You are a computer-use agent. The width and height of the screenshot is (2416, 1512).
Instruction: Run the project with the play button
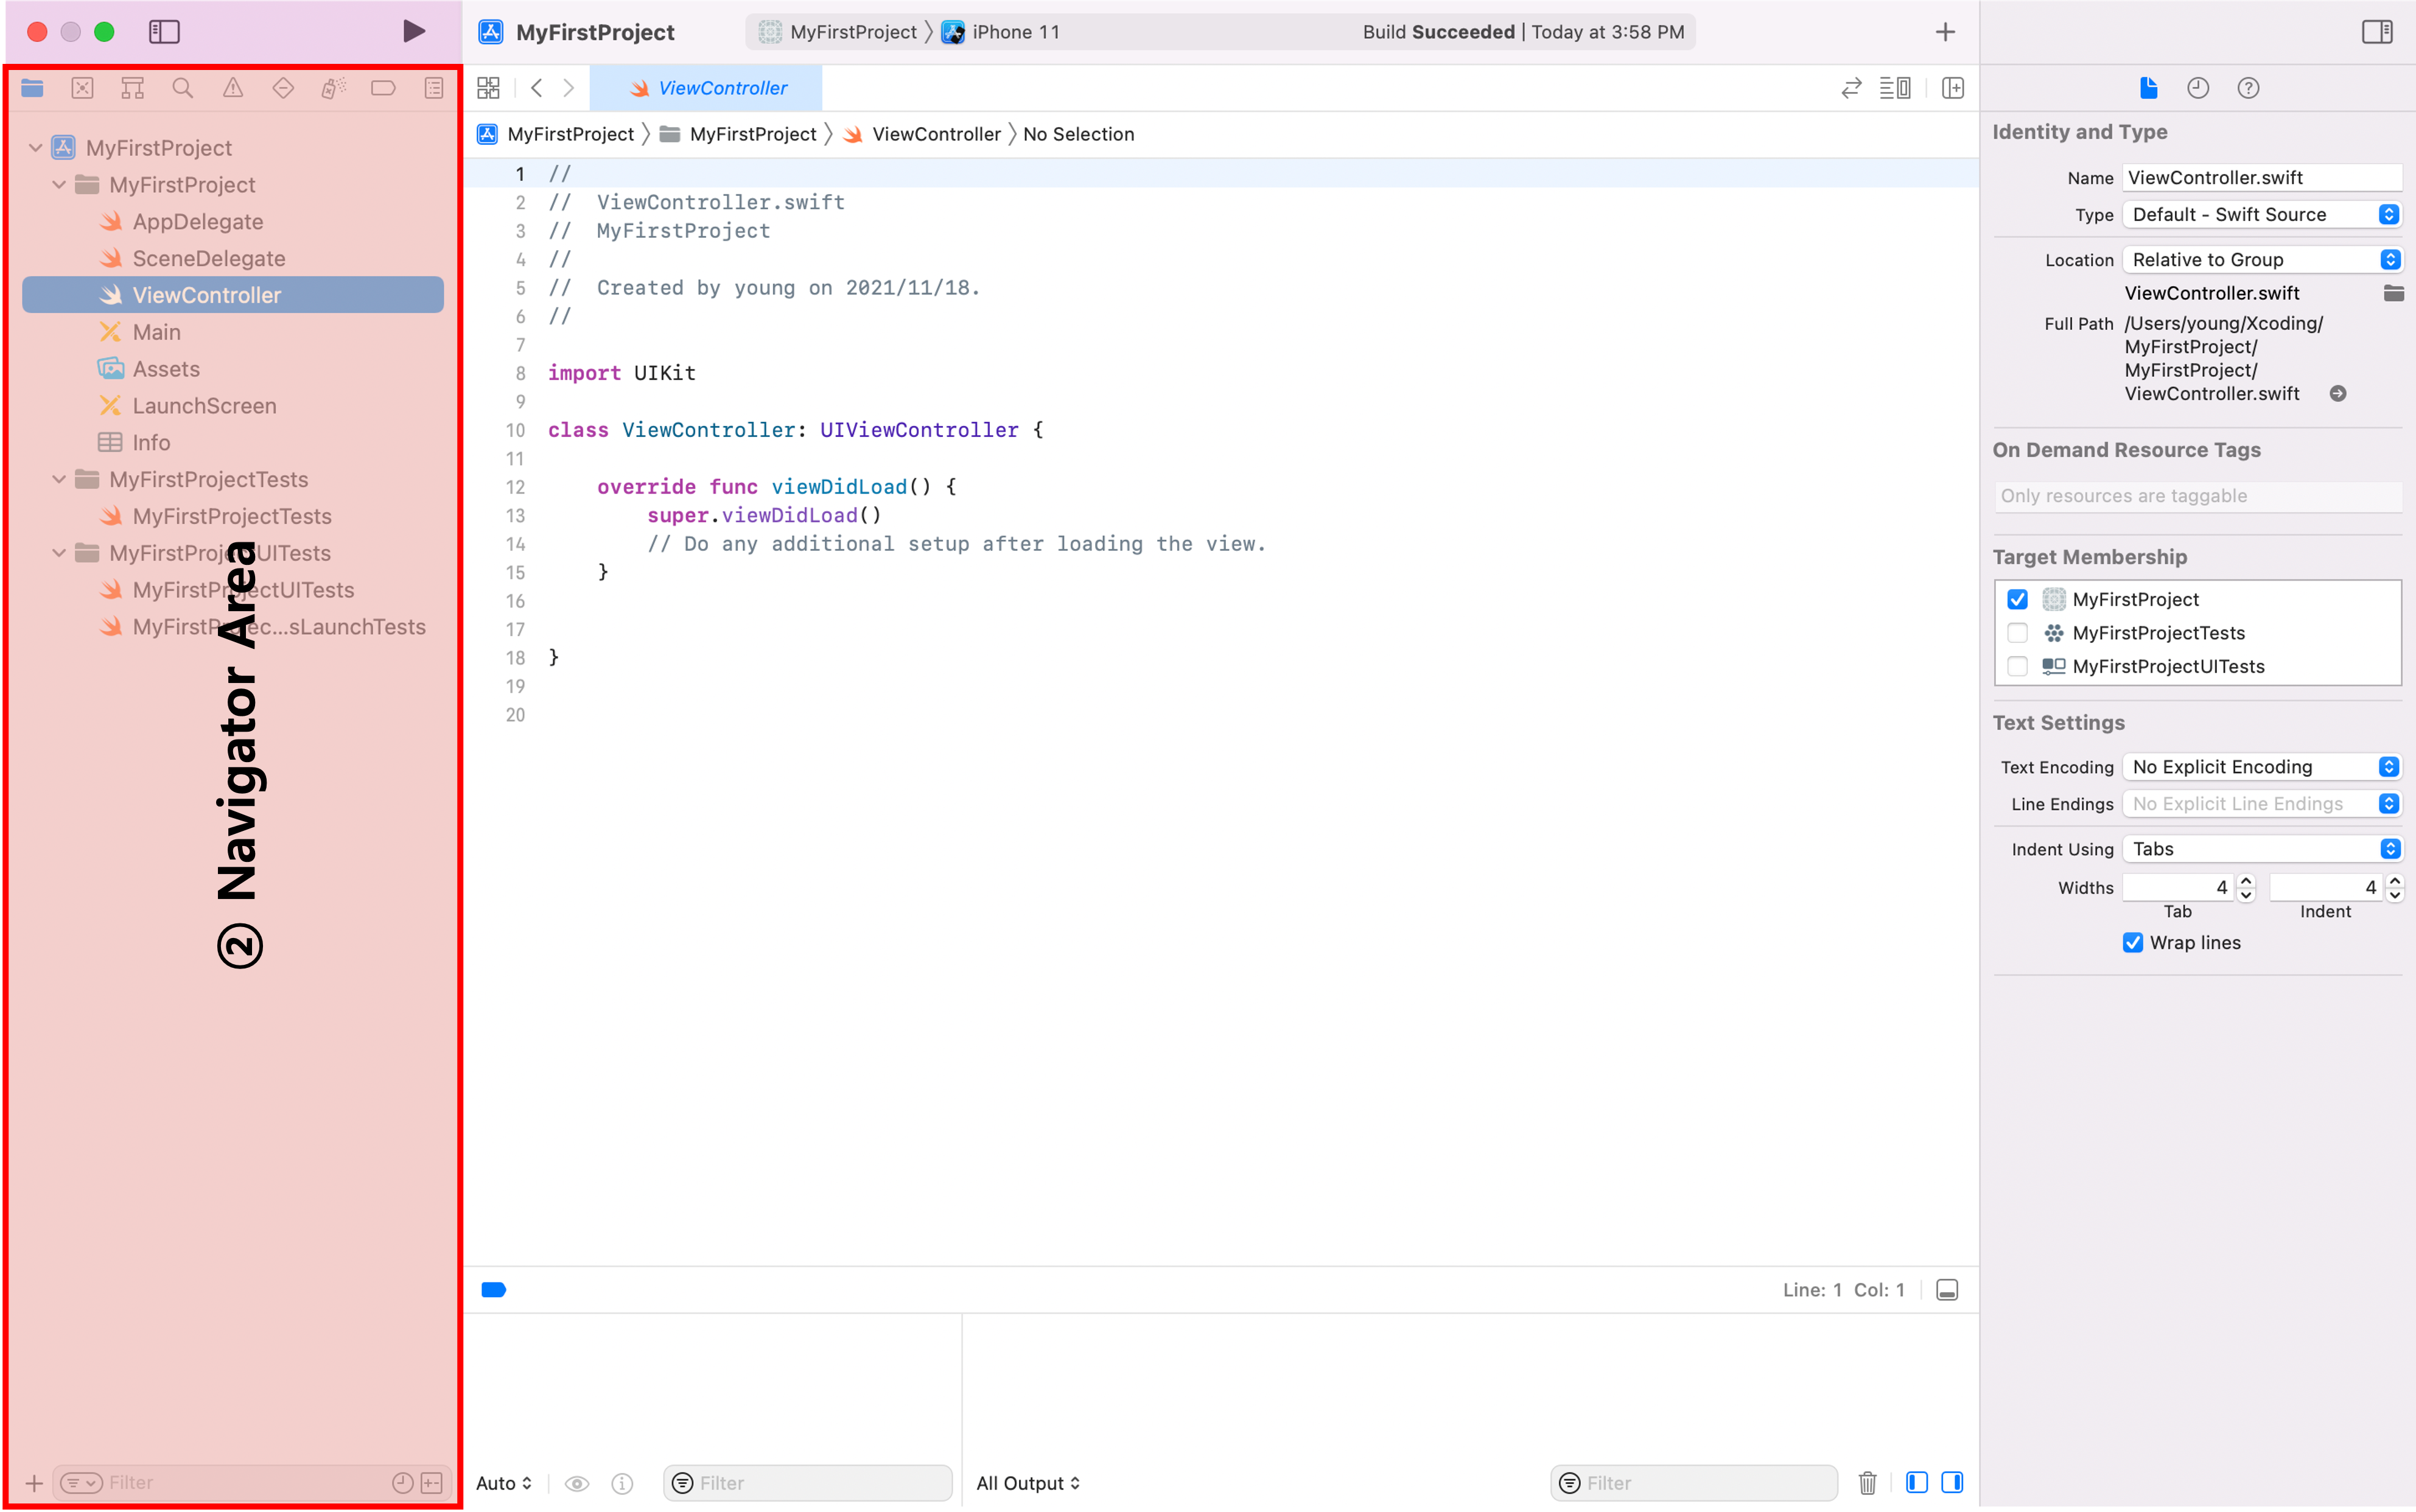[x=413, y=31]
